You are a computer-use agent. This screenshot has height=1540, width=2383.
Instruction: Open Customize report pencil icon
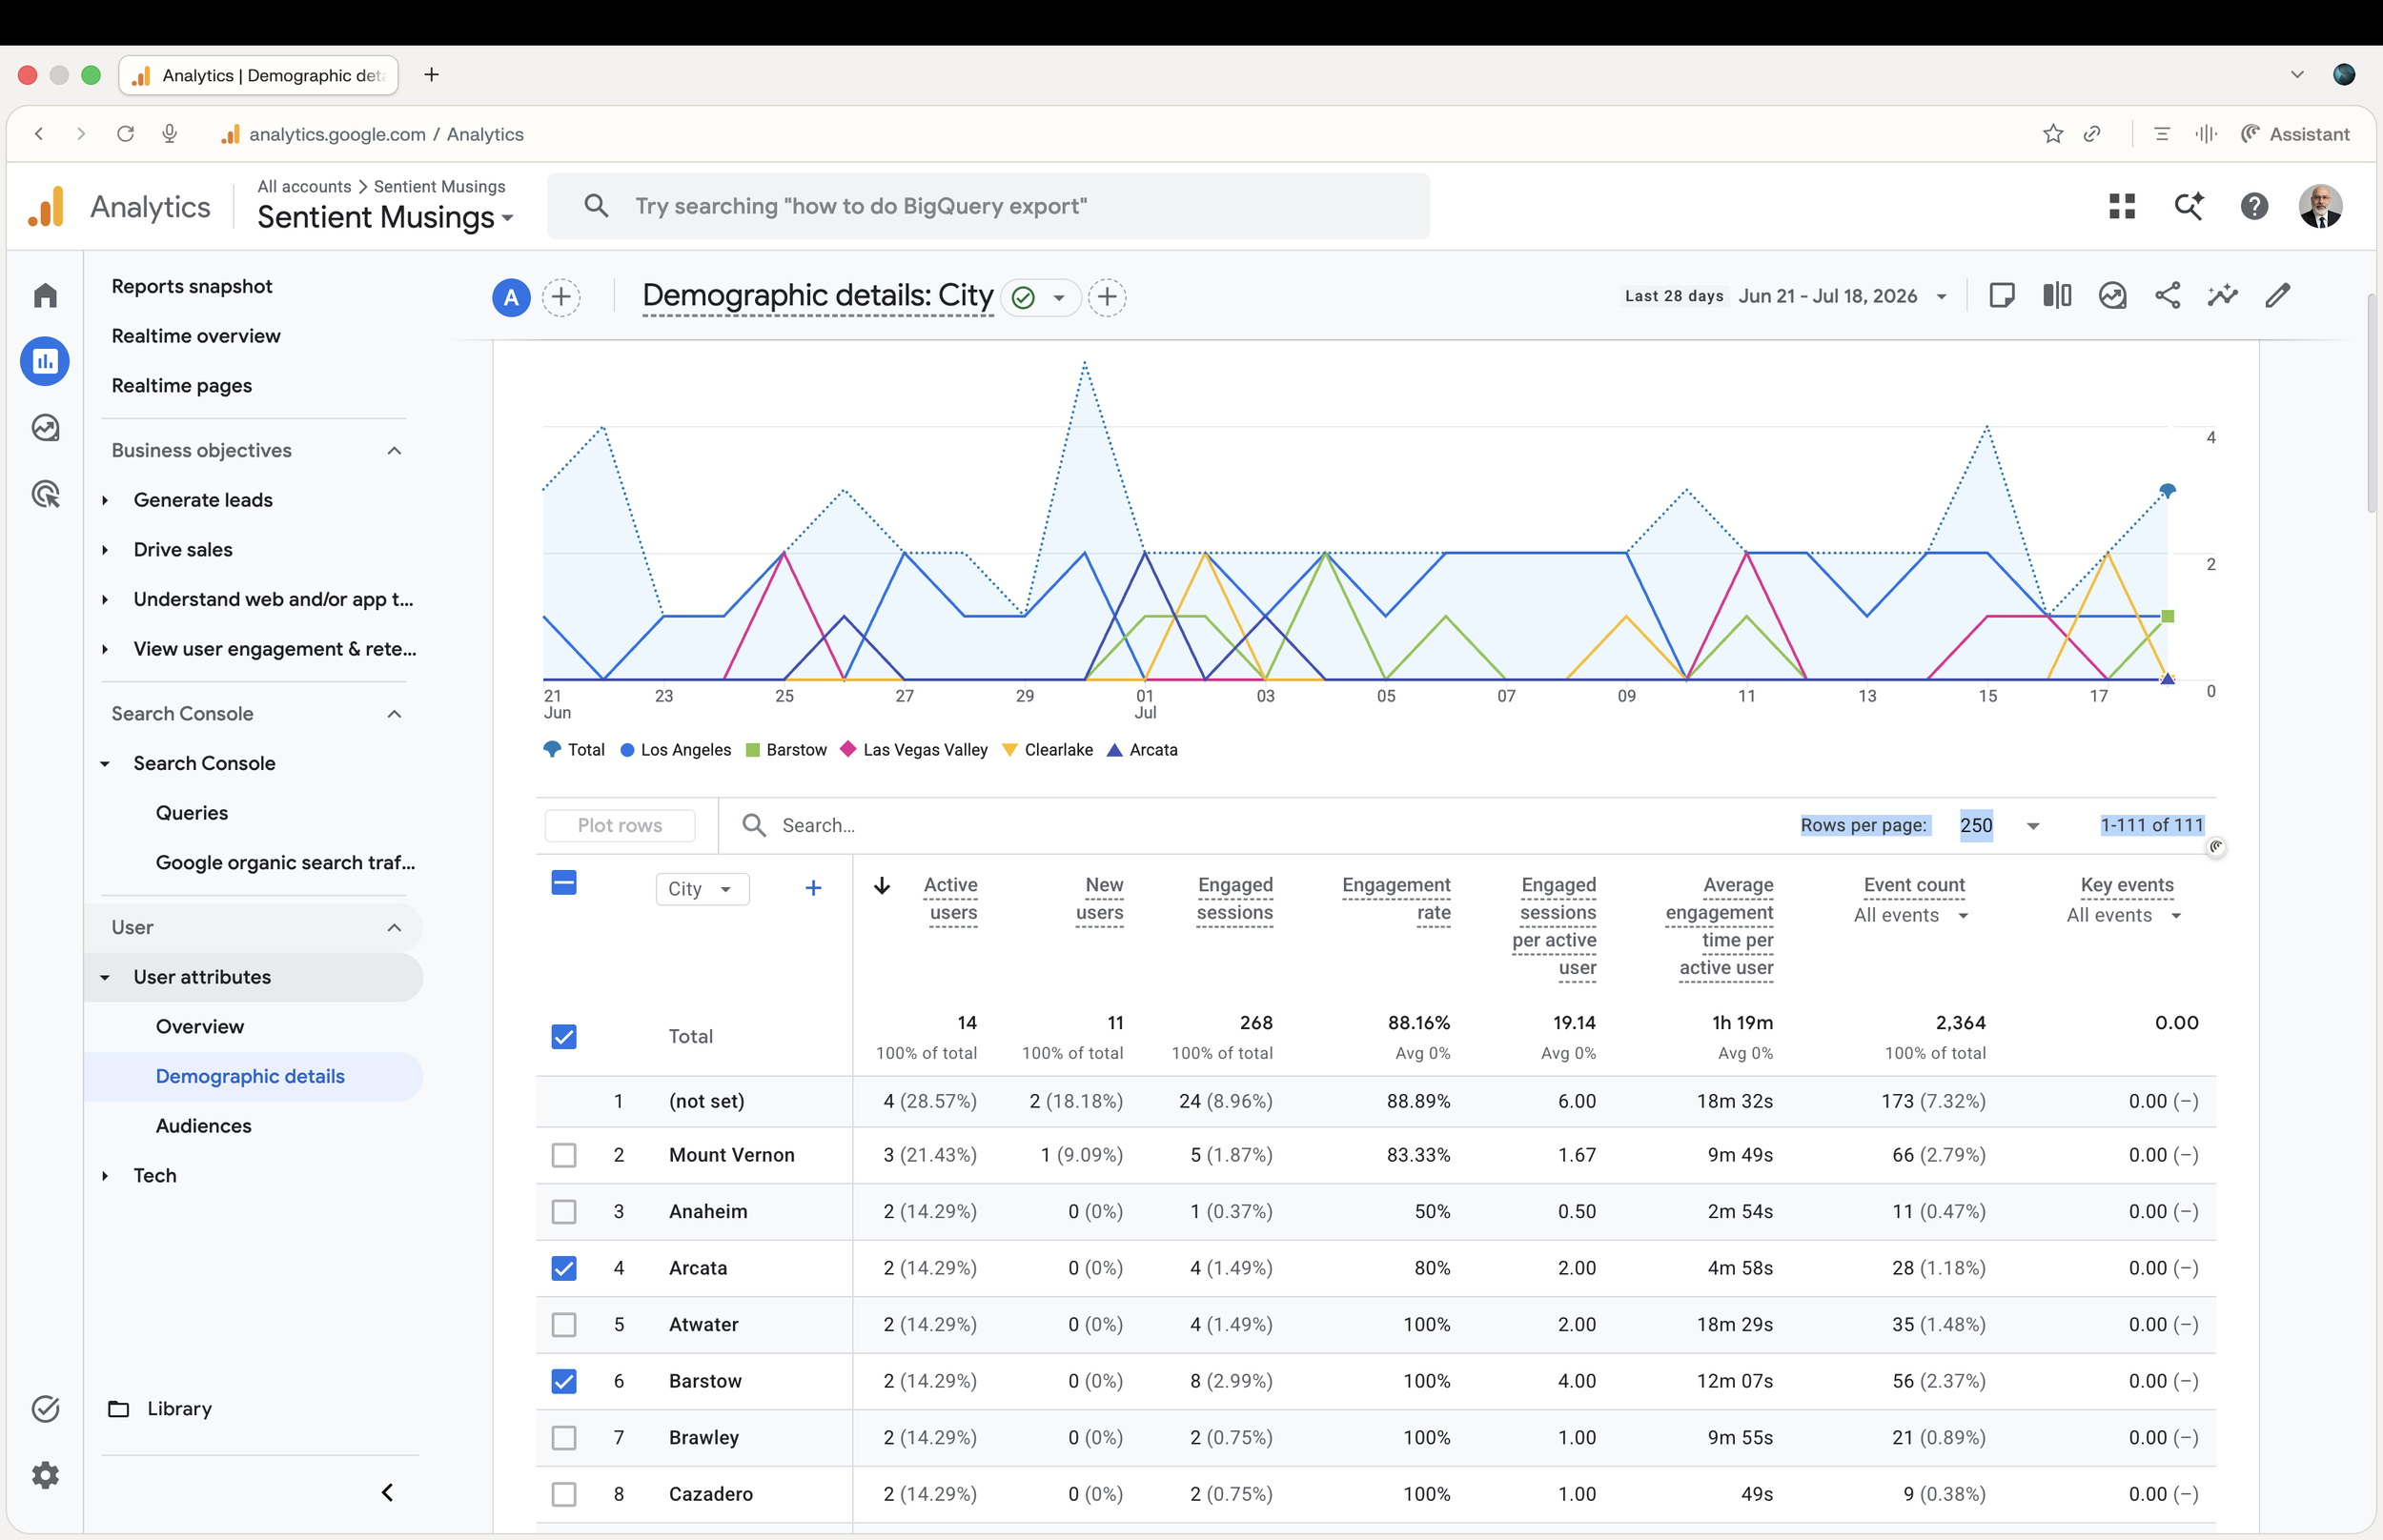[x=2277, y=296]
